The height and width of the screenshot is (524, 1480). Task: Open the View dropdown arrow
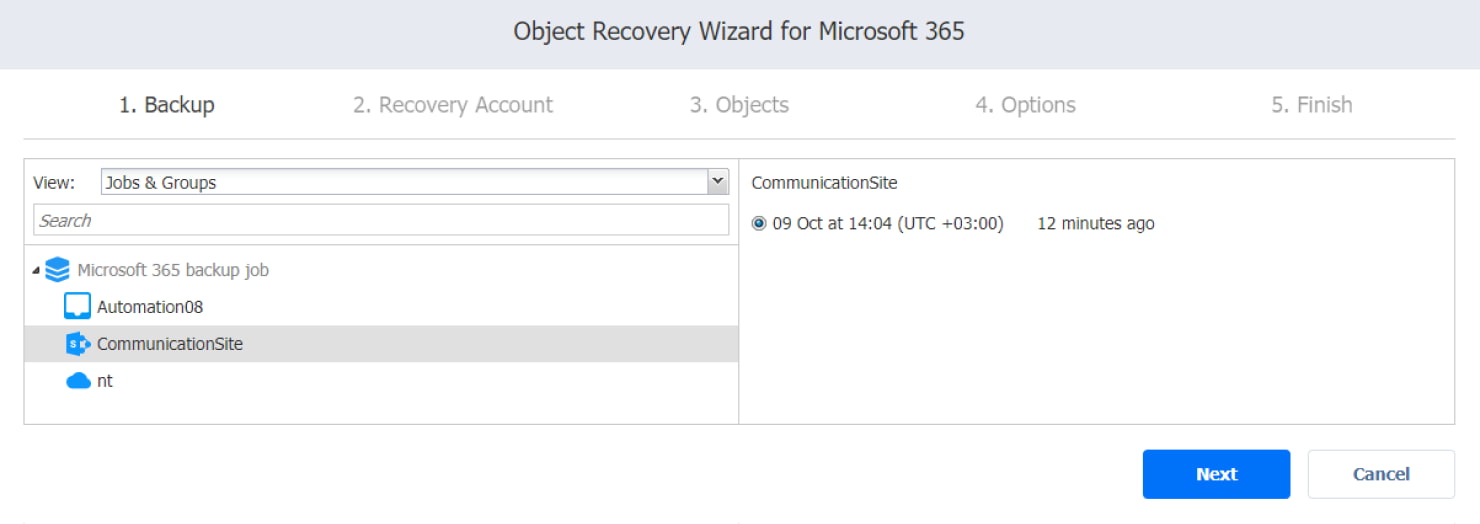click(717, 182)
